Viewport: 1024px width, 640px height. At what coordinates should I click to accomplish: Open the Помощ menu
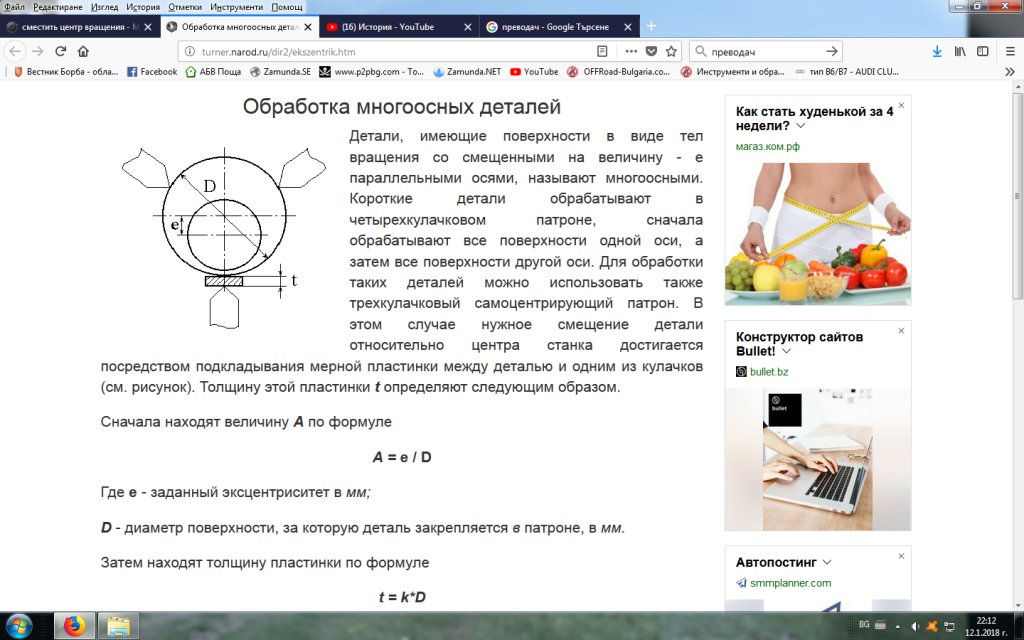(286, 7)
